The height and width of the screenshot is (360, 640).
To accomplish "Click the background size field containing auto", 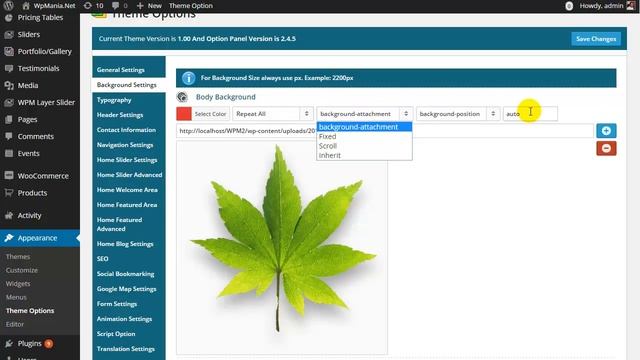I will (530, 114).
